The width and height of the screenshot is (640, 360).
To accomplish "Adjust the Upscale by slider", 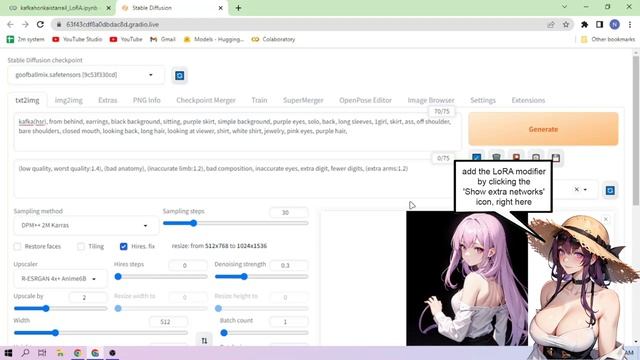I will click(60, 309).
